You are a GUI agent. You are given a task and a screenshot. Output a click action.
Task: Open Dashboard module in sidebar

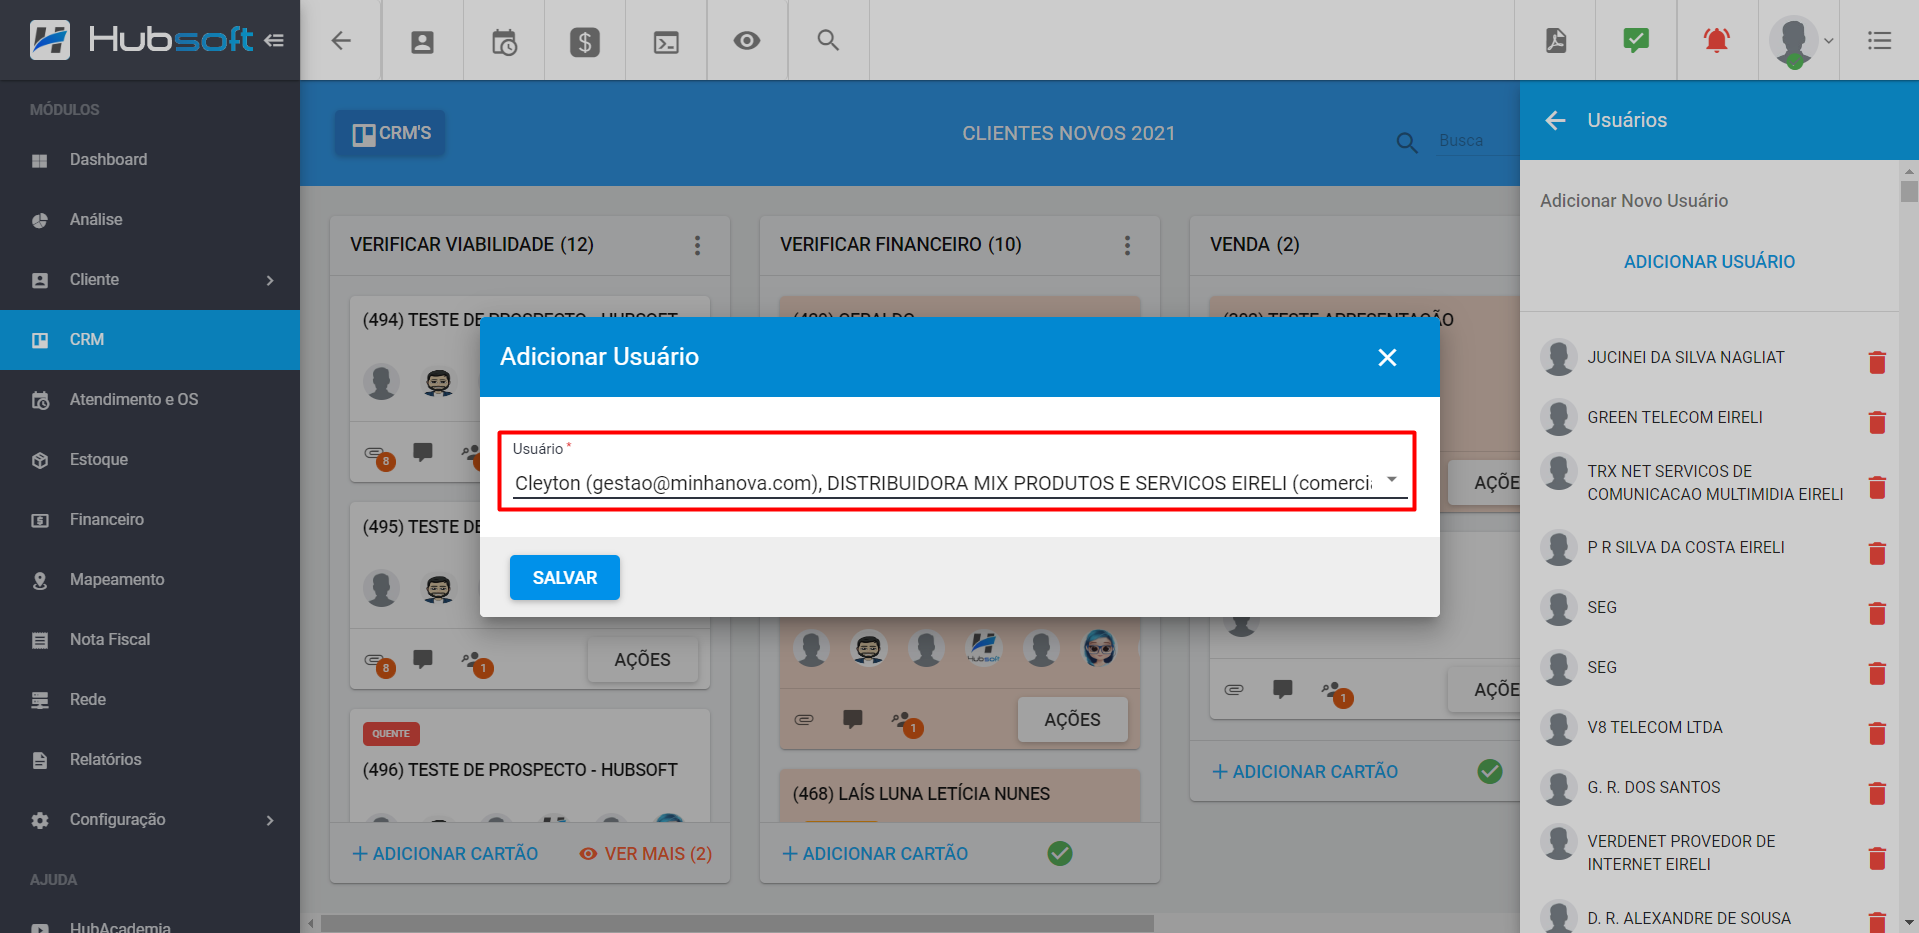(150, 160)
